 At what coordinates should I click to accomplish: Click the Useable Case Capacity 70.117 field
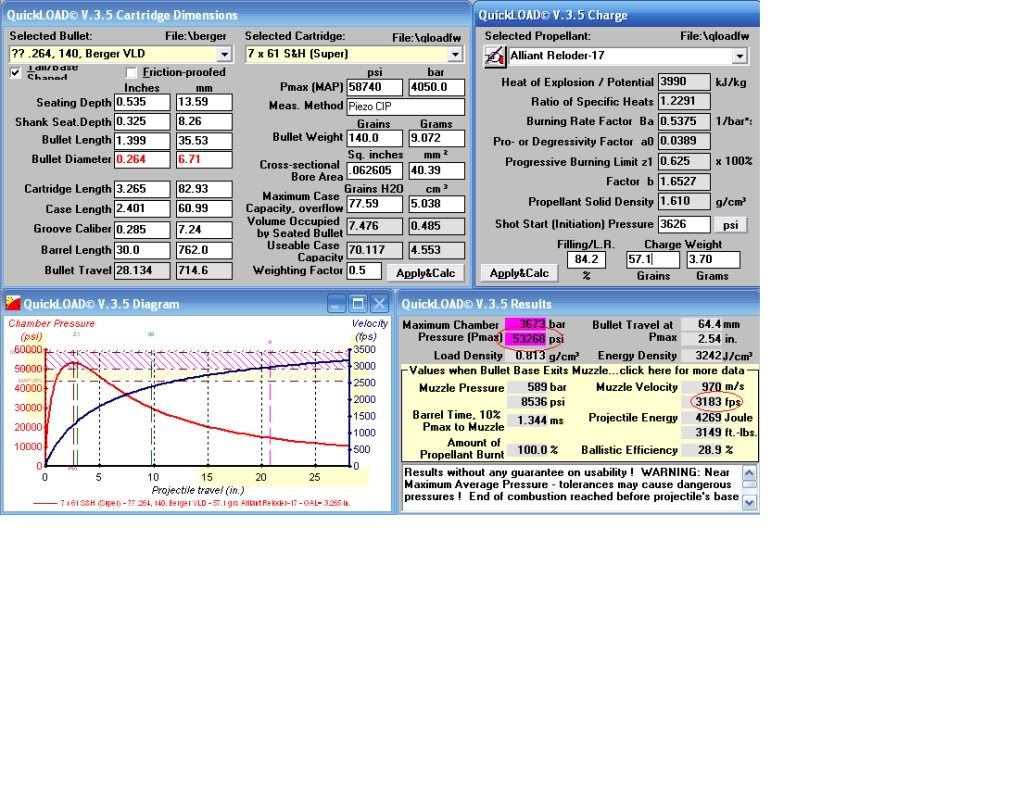coord(375,250)
